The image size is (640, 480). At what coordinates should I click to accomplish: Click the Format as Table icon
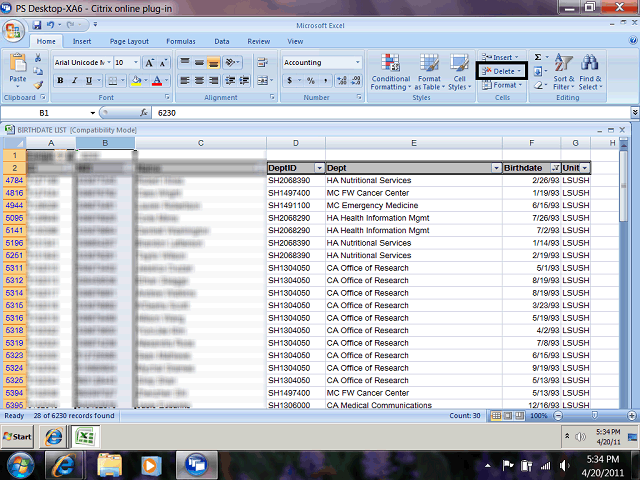pyautogui.click(x=429, y=71)
